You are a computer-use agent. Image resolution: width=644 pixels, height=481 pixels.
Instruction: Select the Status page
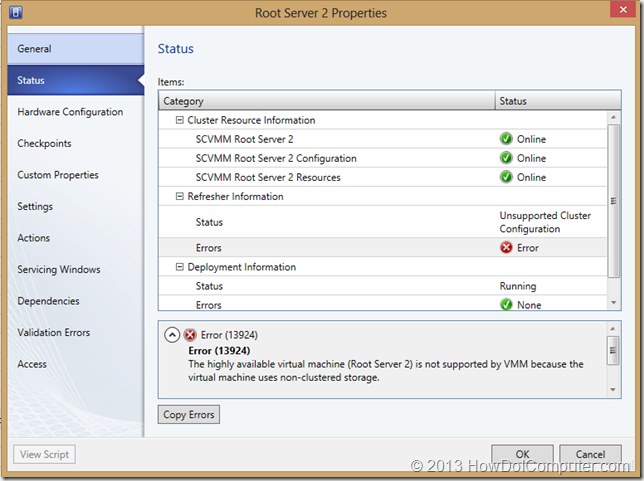click(x=76, y=81)
